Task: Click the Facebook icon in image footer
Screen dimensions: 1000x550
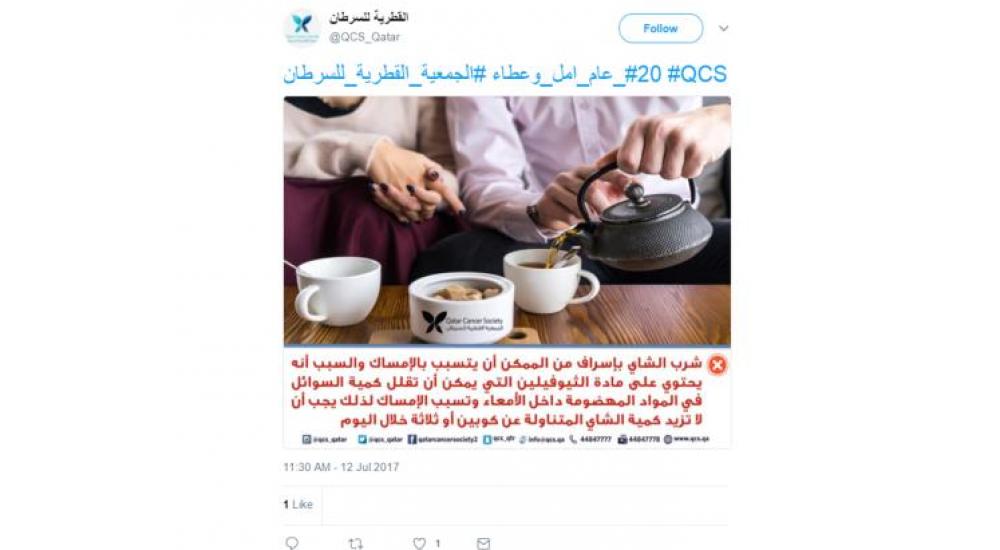Action: coord(412,440)
